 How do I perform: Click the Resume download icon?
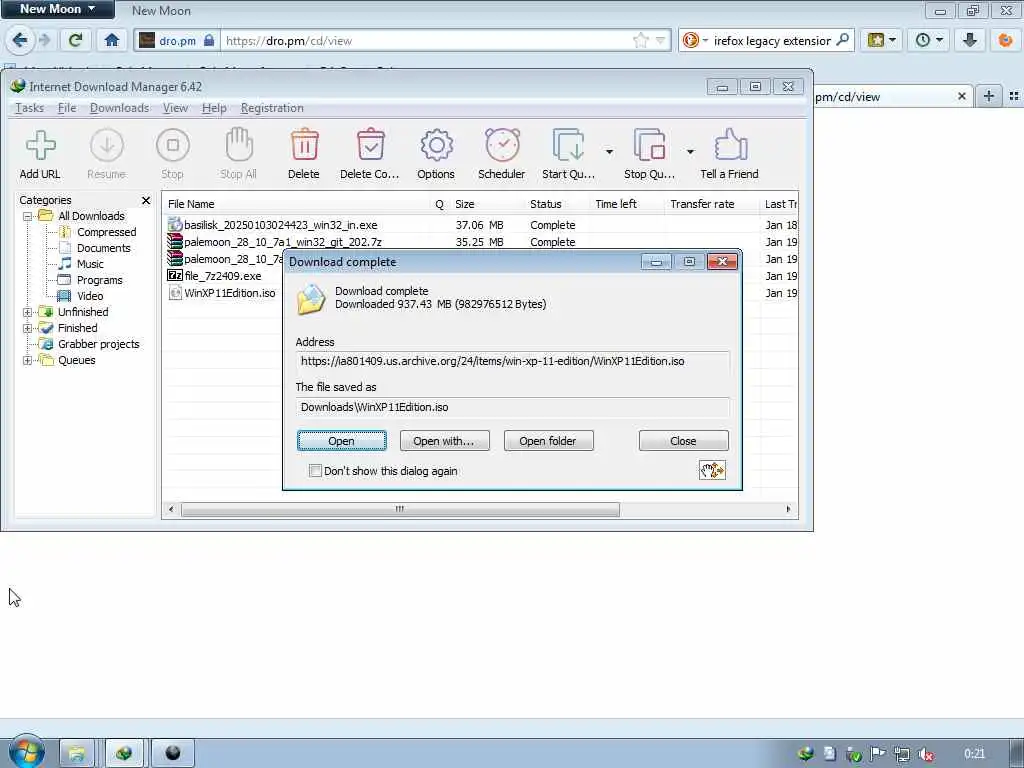pyautogui.click(x=106, y=145)
